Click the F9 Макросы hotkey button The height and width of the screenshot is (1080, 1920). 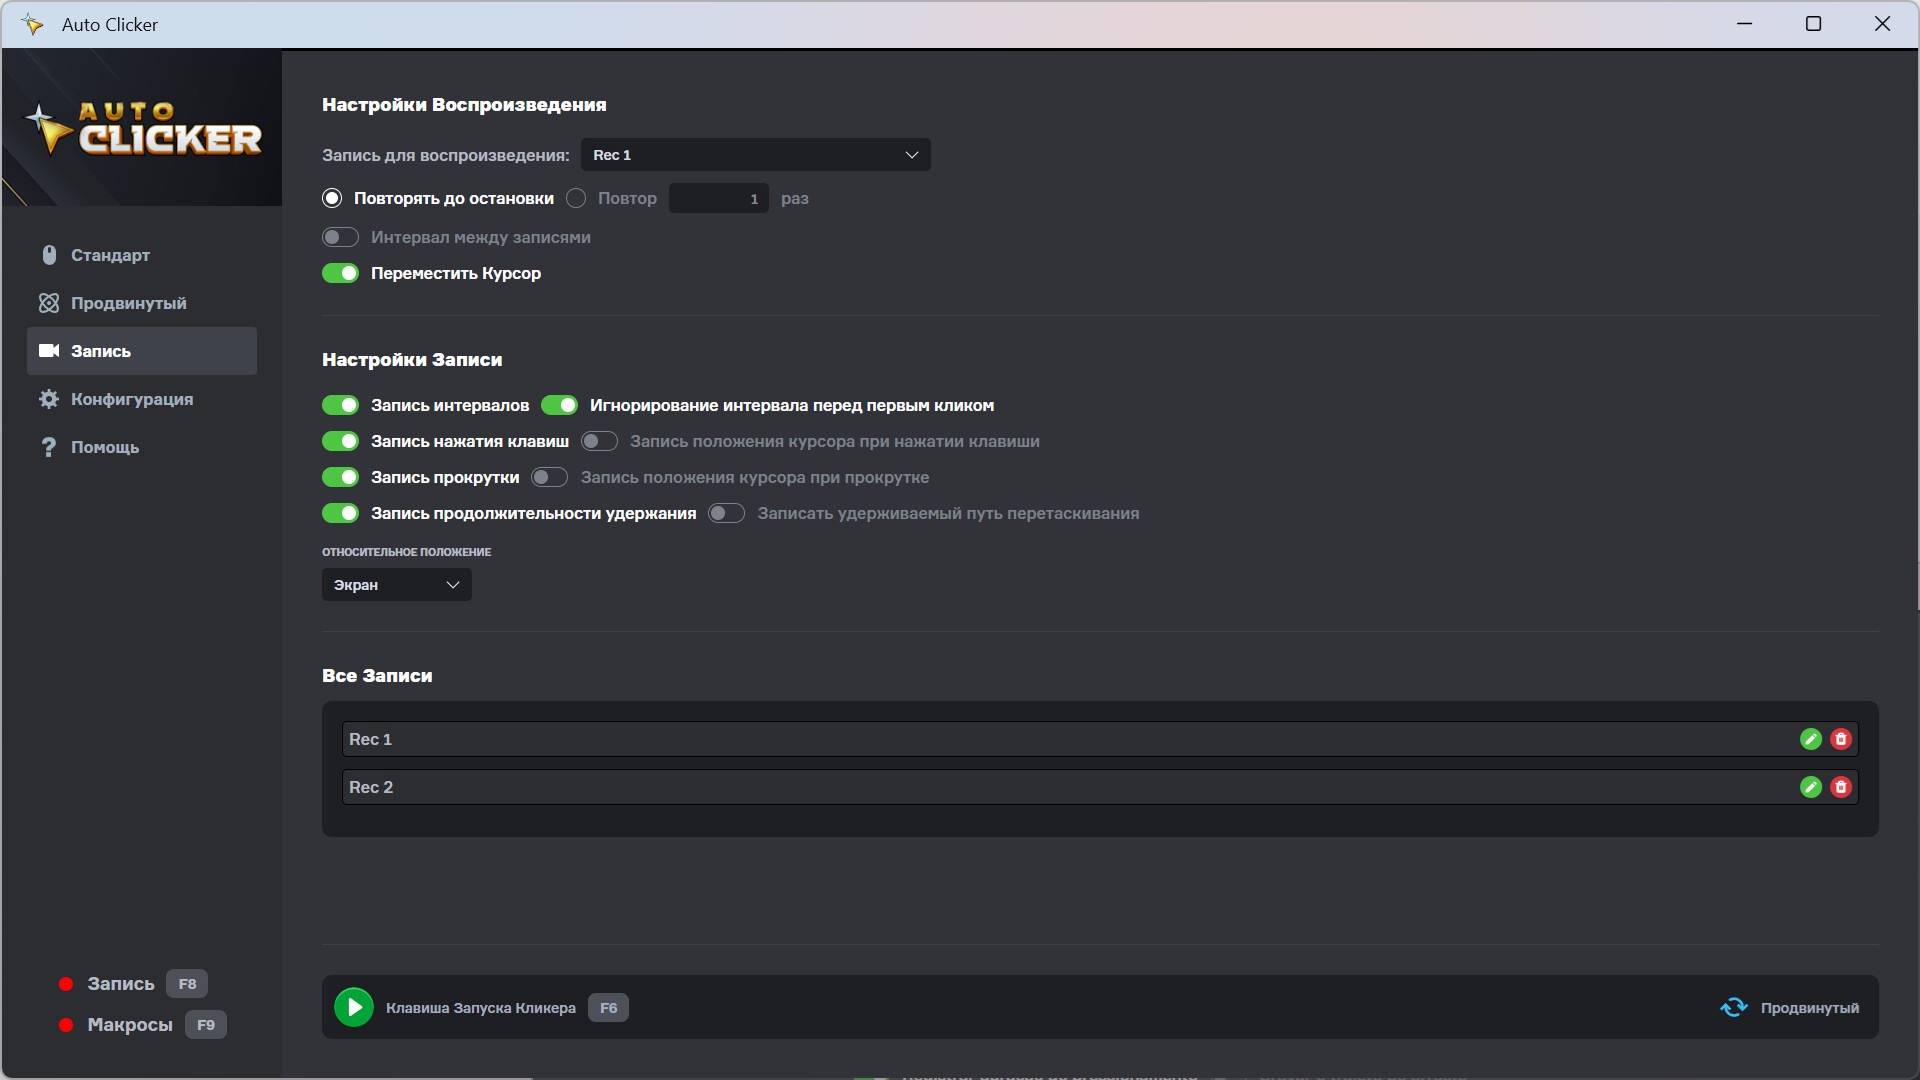(x=205, y=1024)
